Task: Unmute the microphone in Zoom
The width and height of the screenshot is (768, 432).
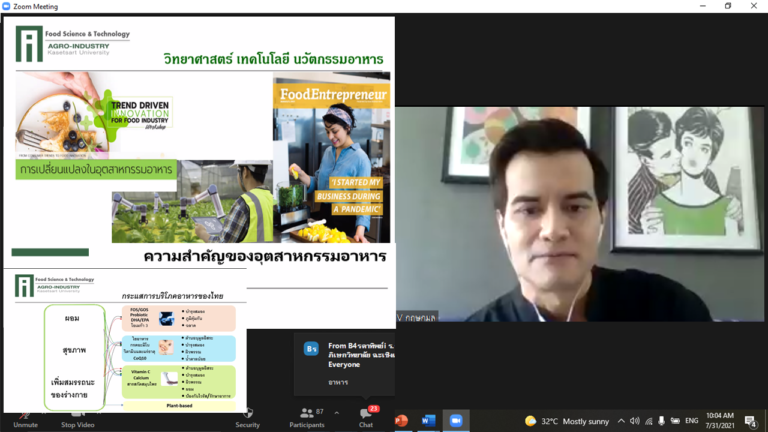Action: (x=25, y=416)
